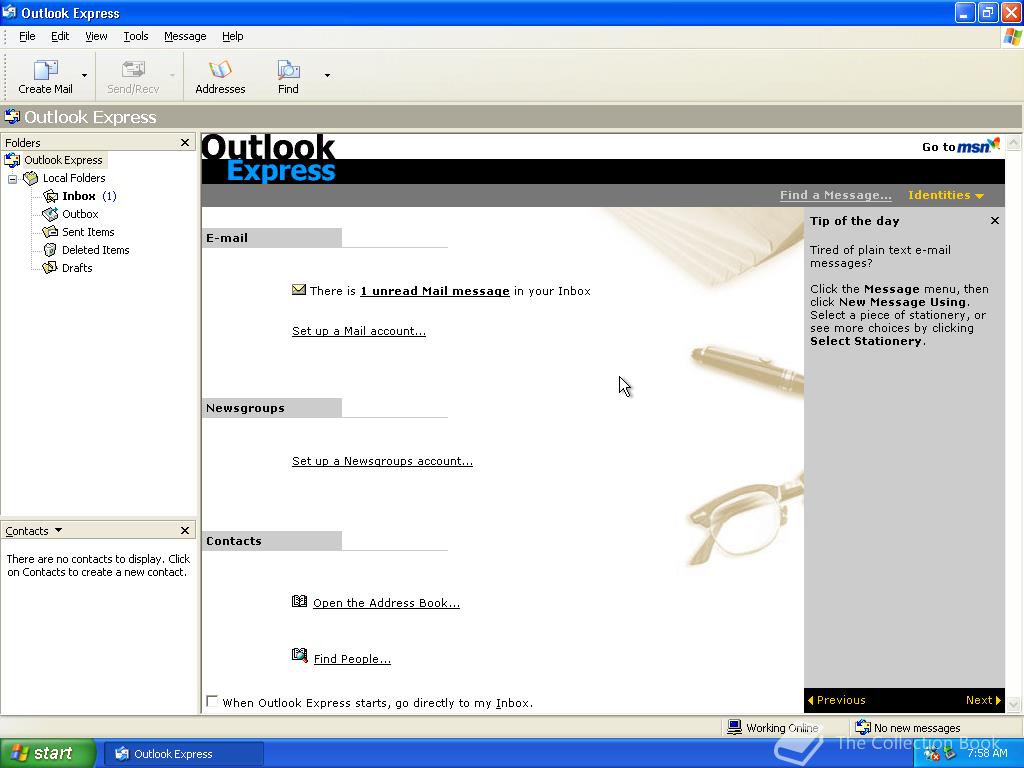The width and height of the screenshot is (1024, 768).
Task: Click the Working Online status icon
Action: 735,727
